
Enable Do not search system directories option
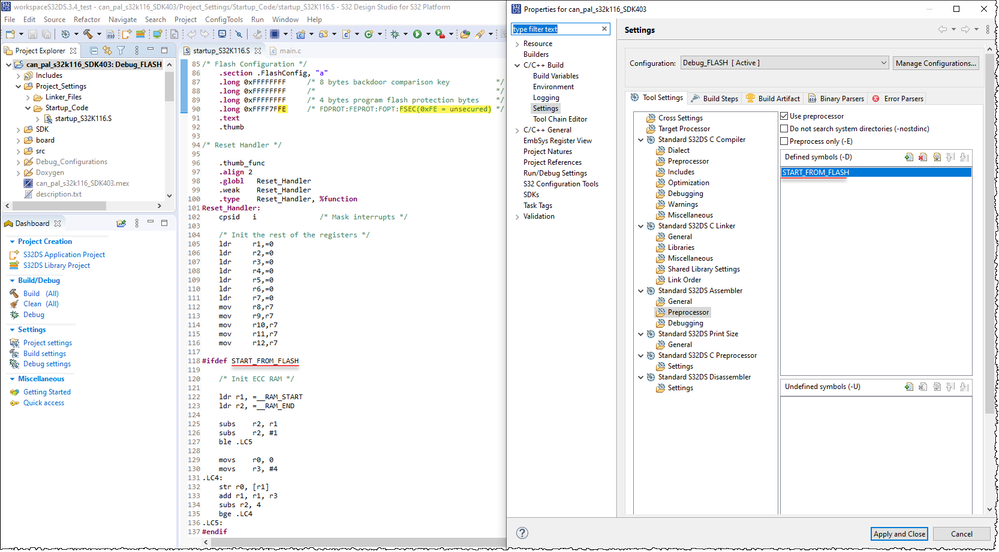tap(784, 129)
